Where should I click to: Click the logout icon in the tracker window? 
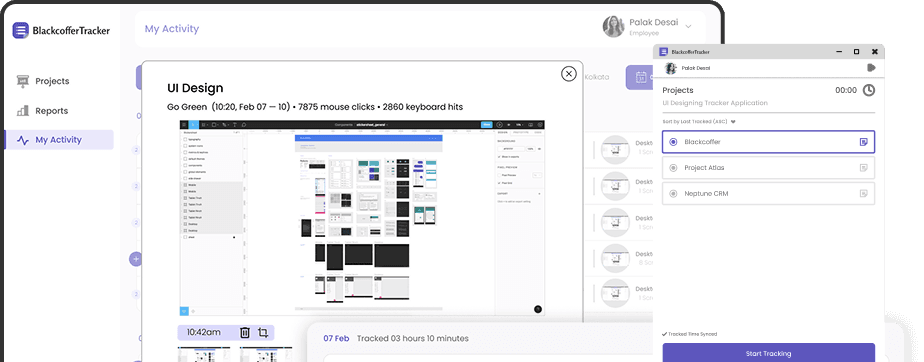(x=872, y=68)
